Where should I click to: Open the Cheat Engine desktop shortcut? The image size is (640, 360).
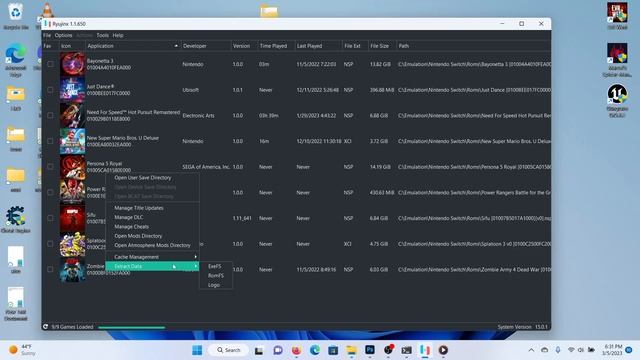(16, 219)
